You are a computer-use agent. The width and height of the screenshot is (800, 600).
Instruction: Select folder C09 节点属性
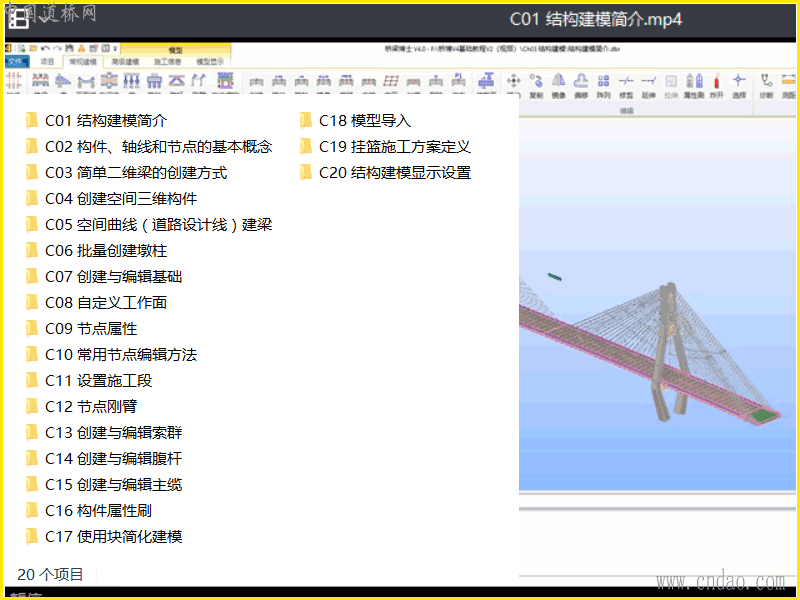[81, 329]
